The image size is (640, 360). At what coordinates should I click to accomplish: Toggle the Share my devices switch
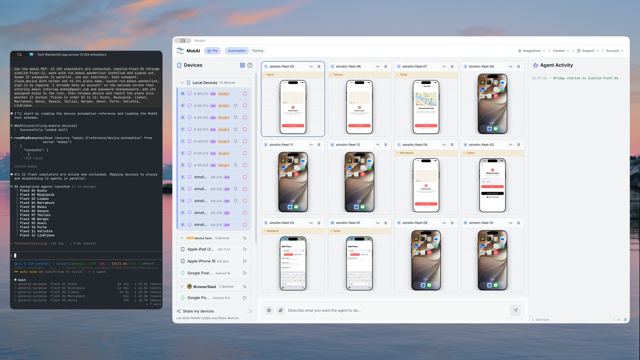[249, 311]
